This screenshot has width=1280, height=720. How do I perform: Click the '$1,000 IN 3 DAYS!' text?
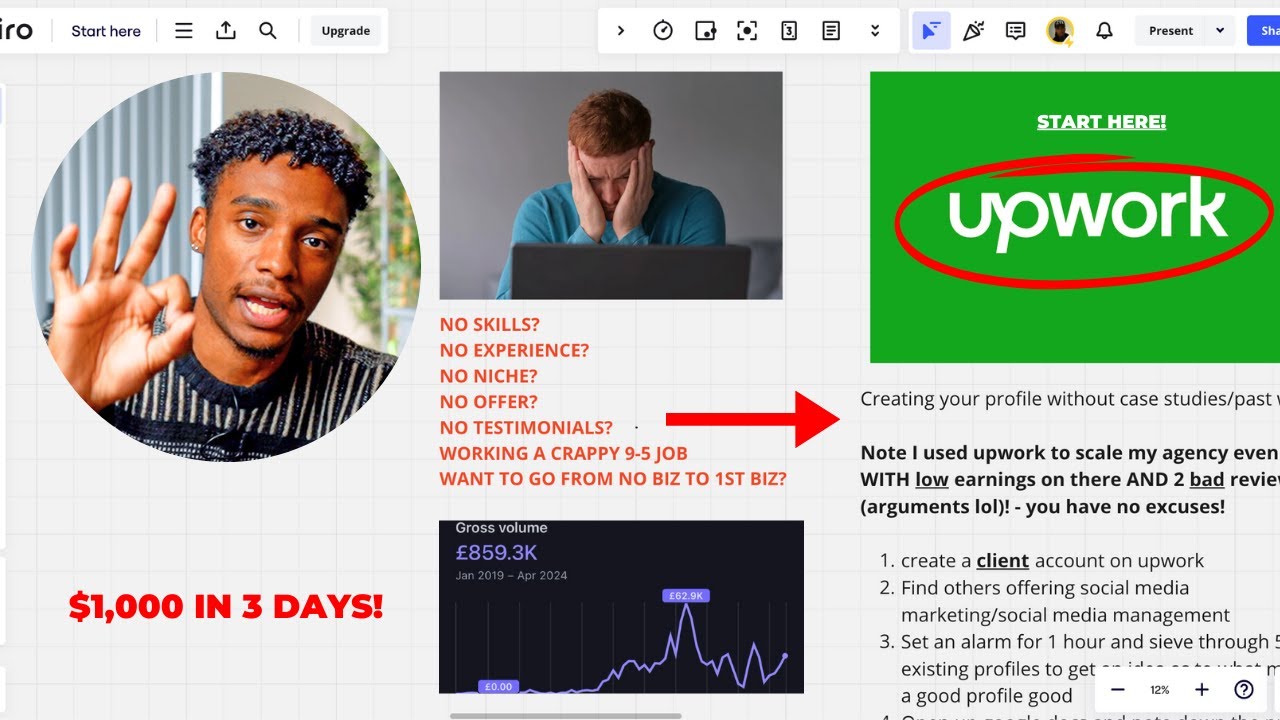(226, 606)
